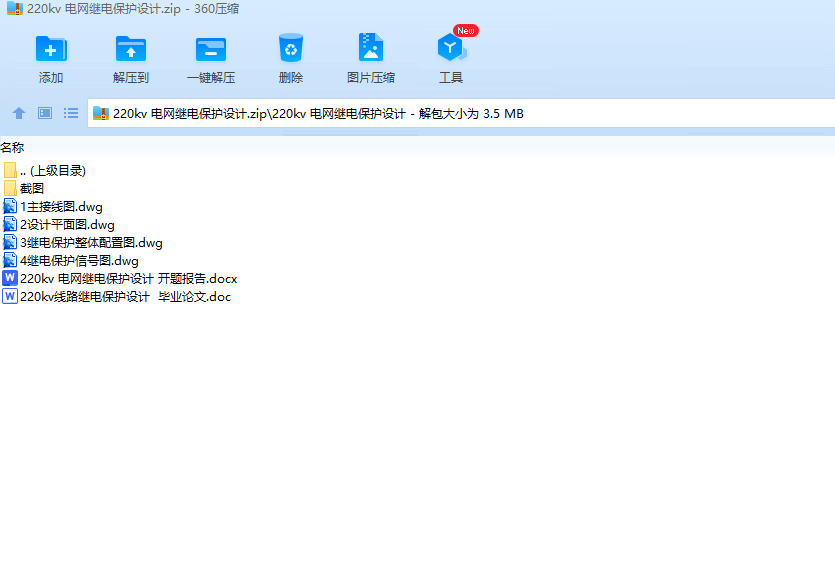Click the Word icon of 毕业论文.doc

coord(10,296)
